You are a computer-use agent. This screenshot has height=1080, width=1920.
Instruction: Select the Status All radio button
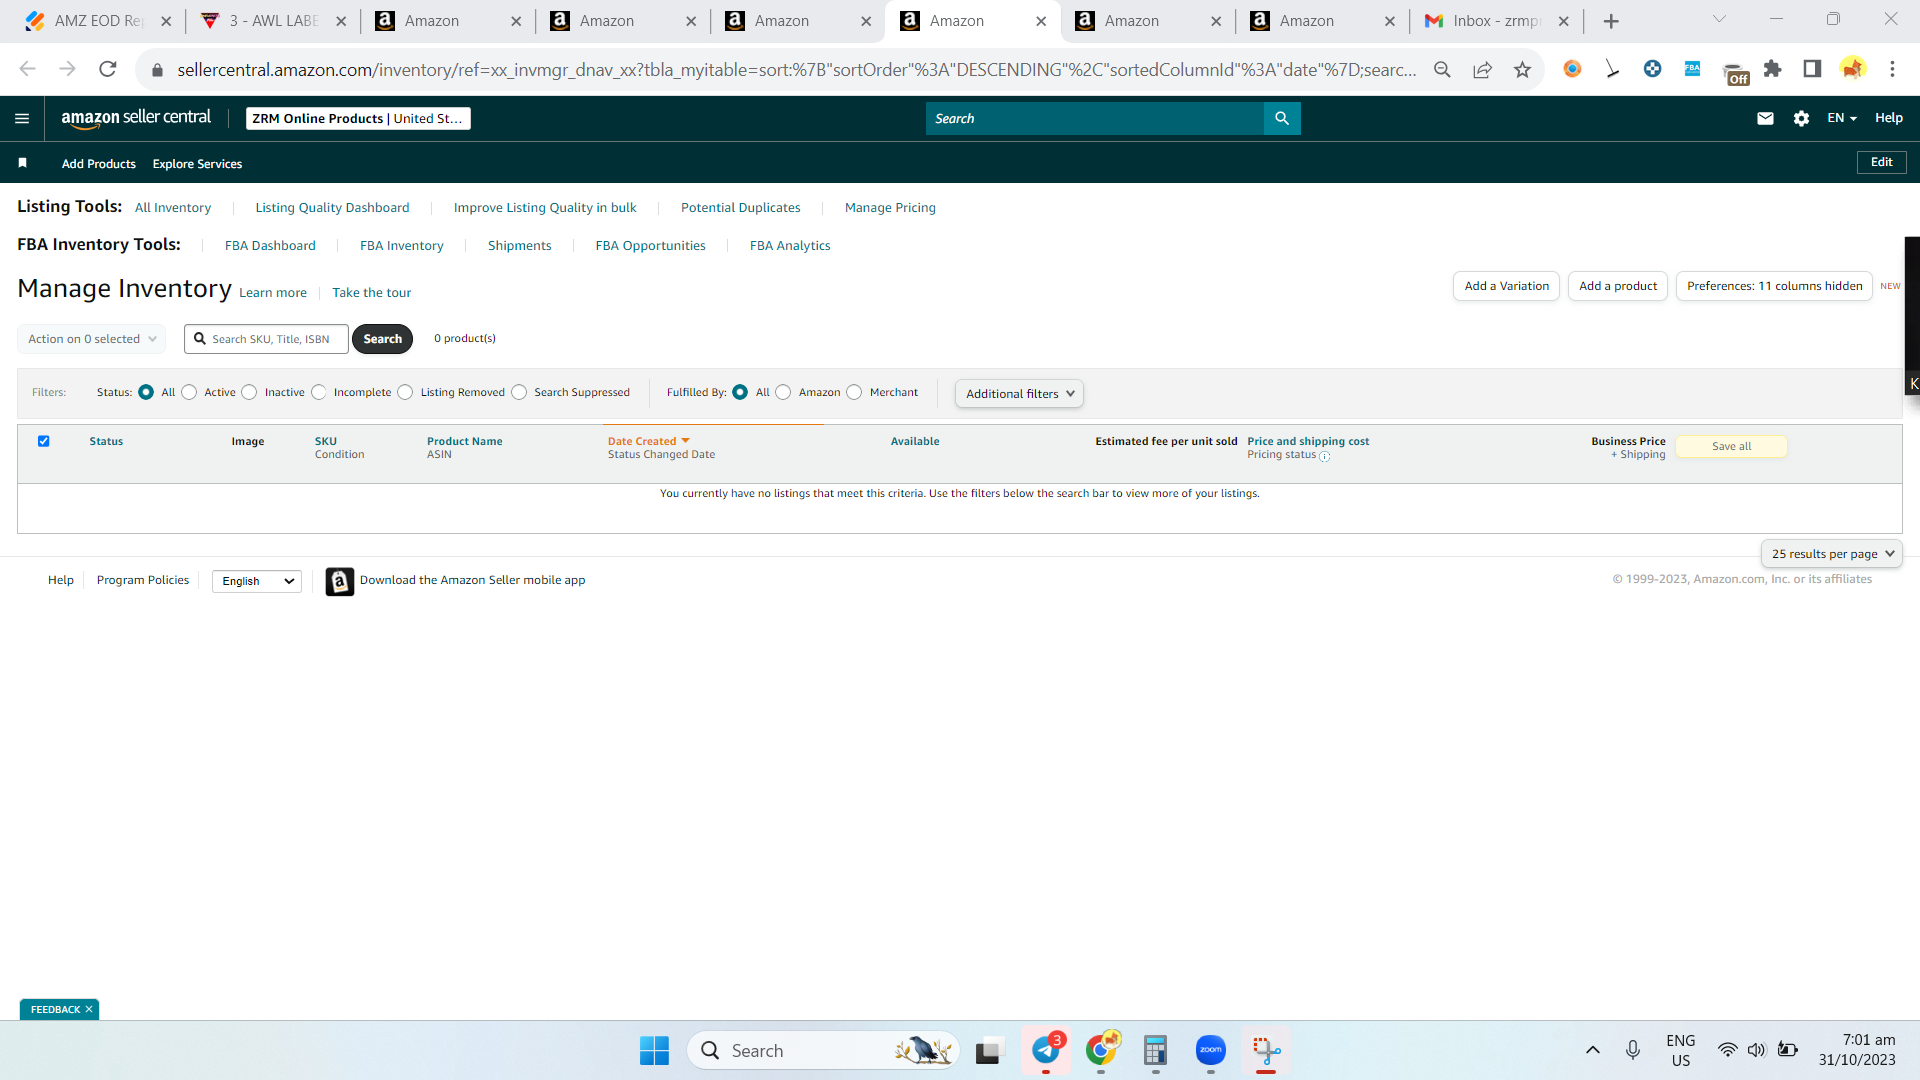pos(146,392)
